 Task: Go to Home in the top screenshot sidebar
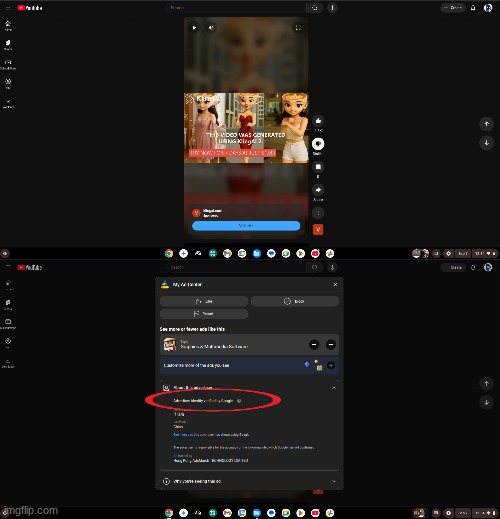pyautogui.click(x=8, y=25)
